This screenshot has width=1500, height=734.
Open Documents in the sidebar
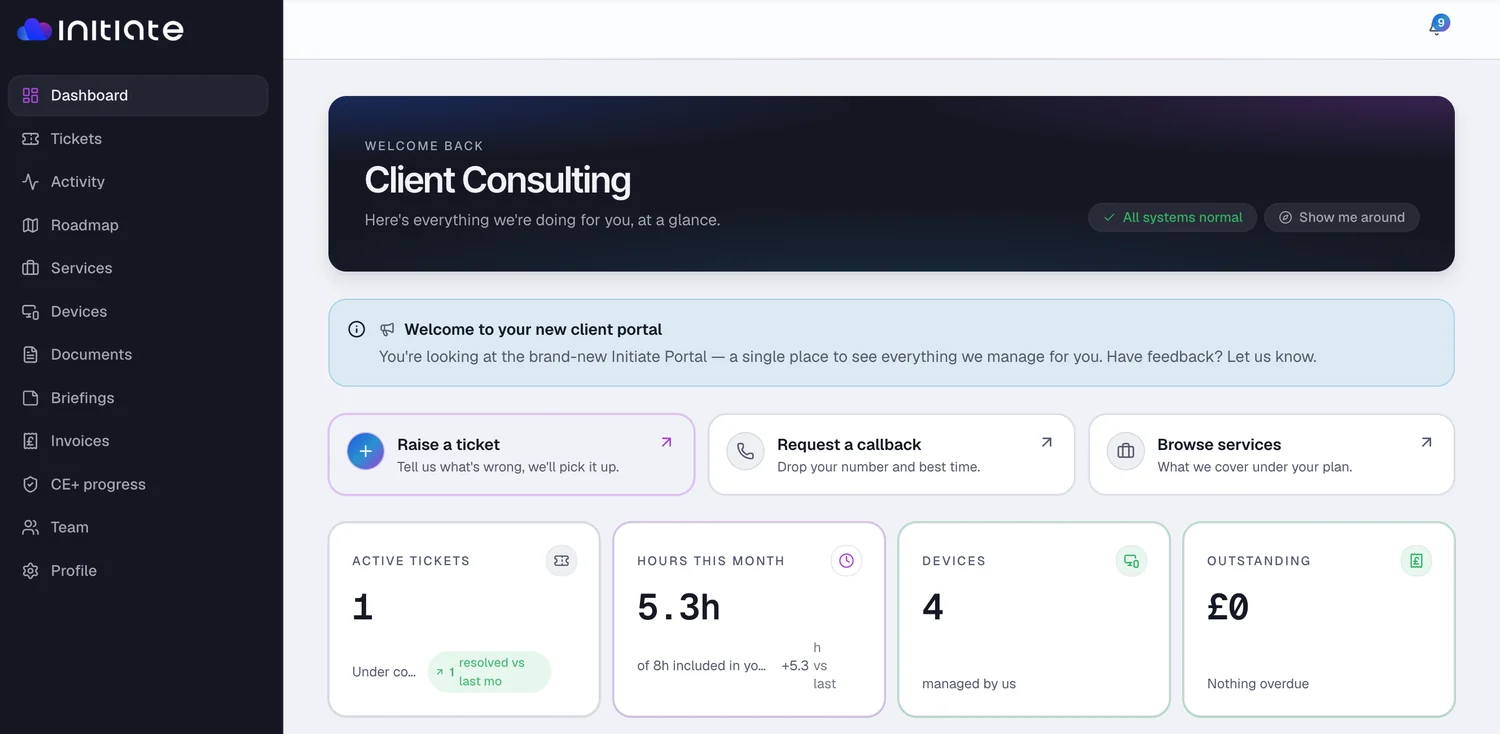coord(138,355)
